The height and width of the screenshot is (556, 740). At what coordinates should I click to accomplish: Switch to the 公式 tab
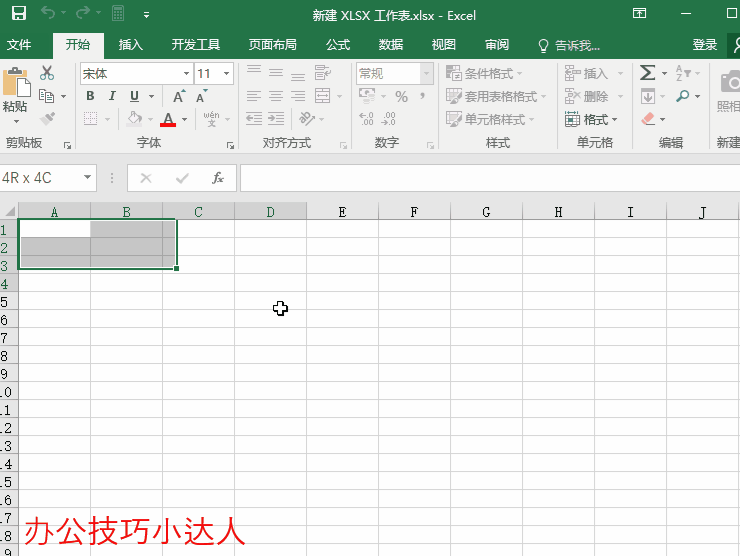point(338,45)
